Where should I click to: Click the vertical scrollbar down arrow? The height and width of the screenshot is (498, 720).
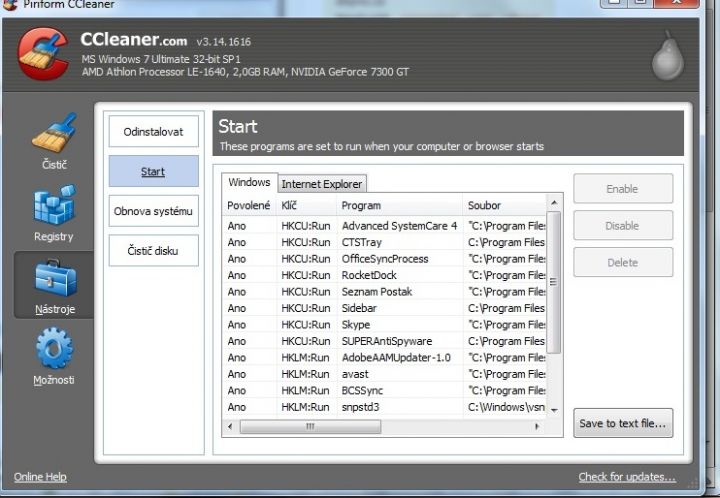[554, 410]
